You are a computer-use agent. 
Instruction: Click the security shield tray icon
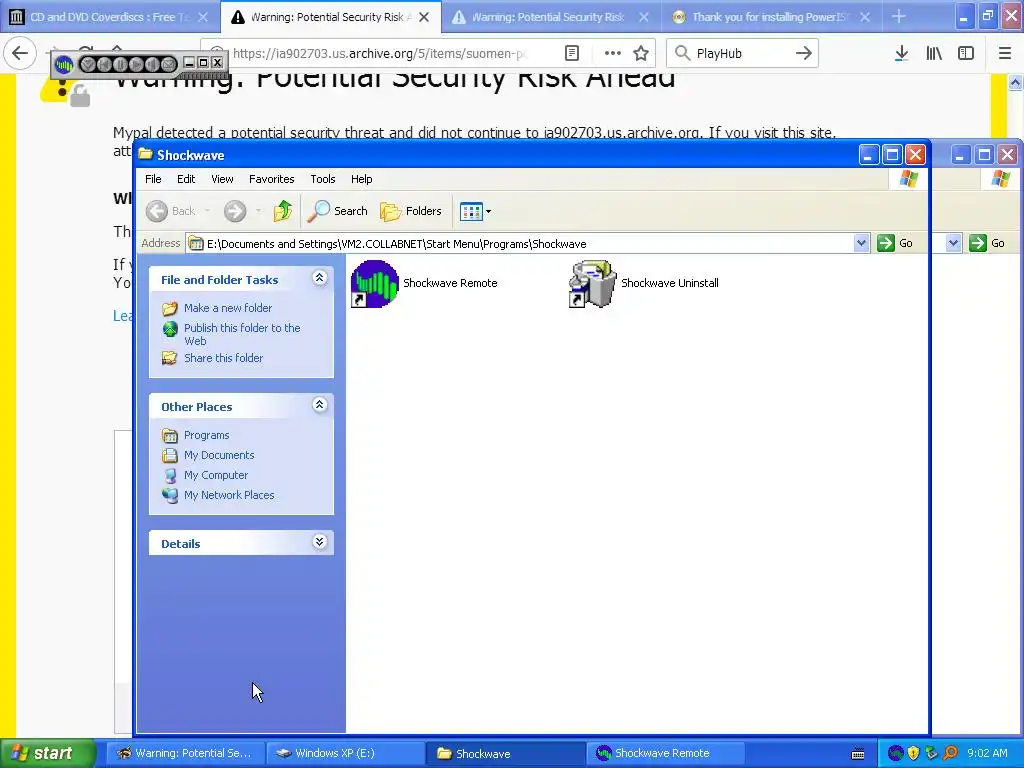(913, 753)
